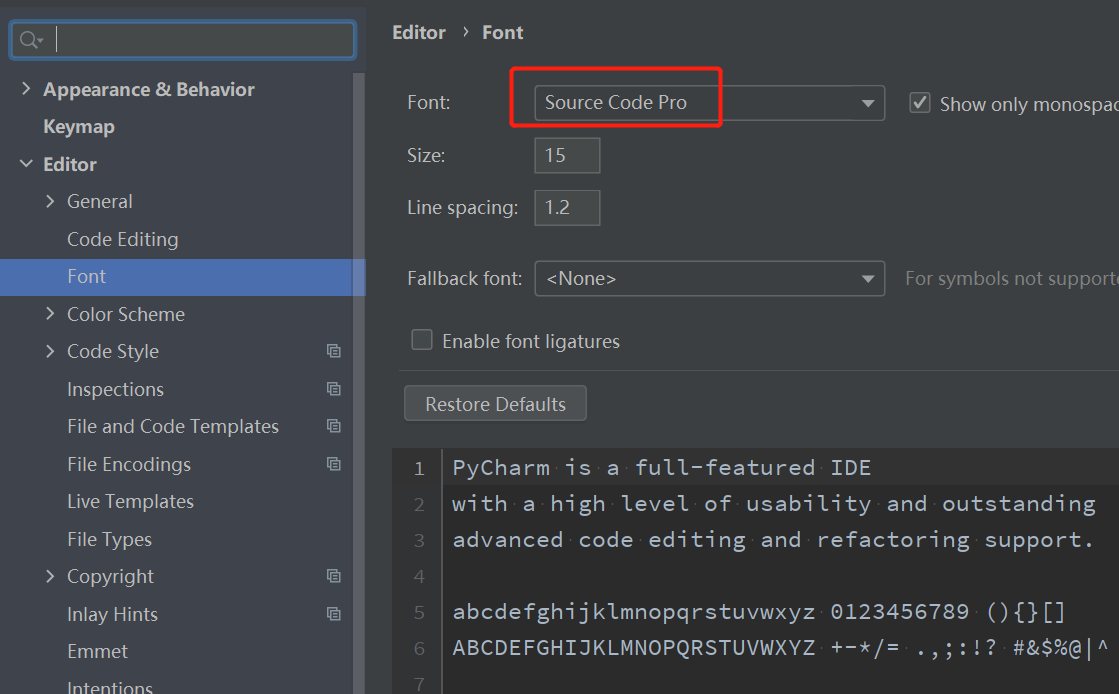Open the Fallback font dropdown

[x=709, y=279]
